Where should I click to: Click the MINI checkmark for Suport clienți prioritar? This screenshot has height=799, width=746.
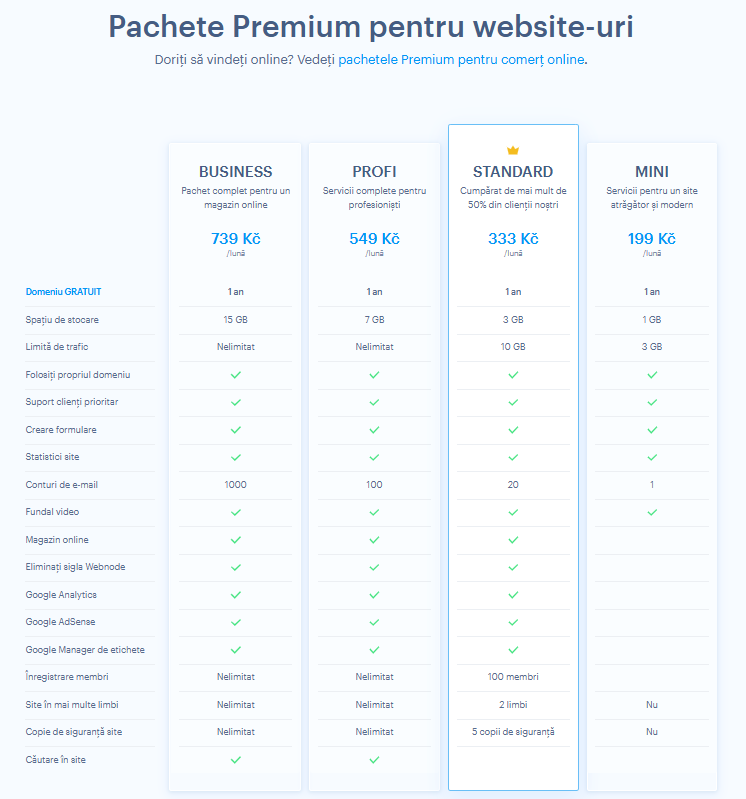652,402
